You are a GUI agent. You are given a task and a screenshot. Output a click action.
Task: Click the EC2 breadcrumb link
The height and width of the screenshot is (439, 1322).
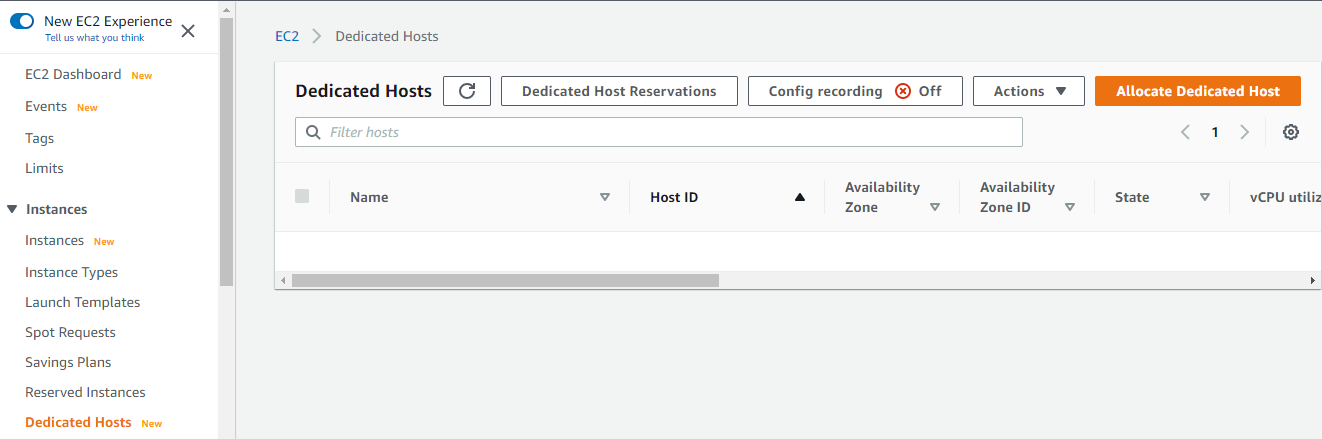[x=287, y=36]
